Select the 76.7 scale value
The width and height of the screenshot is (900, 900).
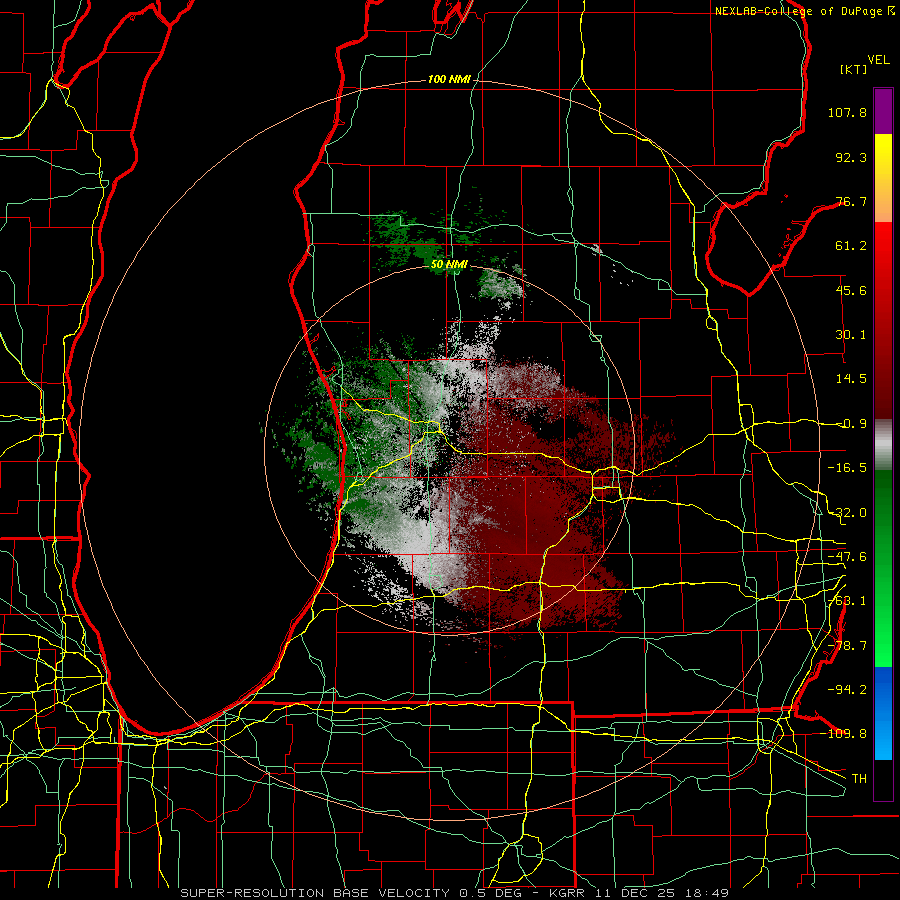pos(851,201)
